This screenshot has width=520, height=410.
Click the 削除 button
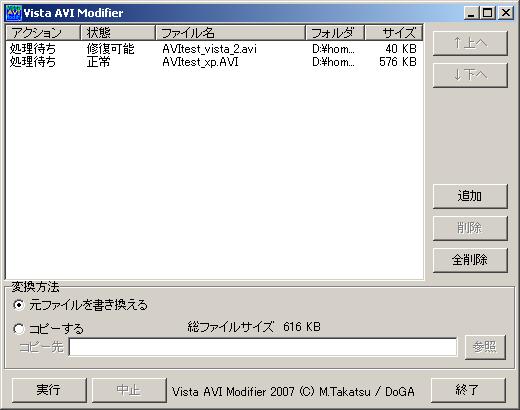(x=470, y=228)
